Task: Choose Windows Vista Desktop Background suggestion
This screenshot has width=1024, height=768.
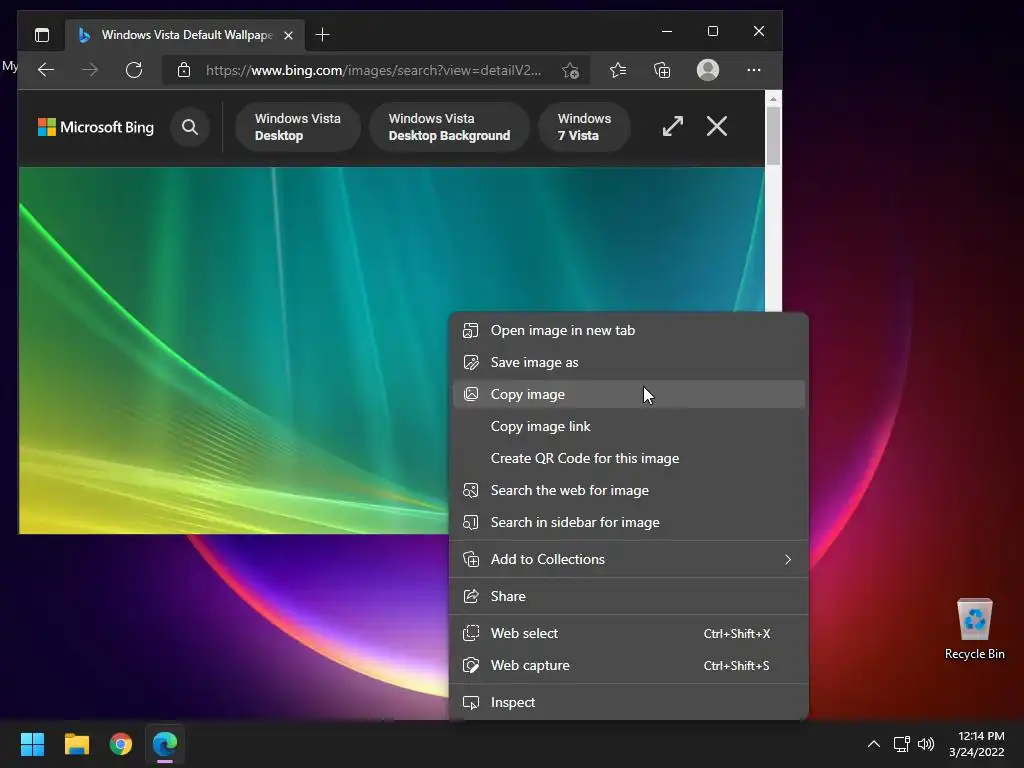Action: 449,127
